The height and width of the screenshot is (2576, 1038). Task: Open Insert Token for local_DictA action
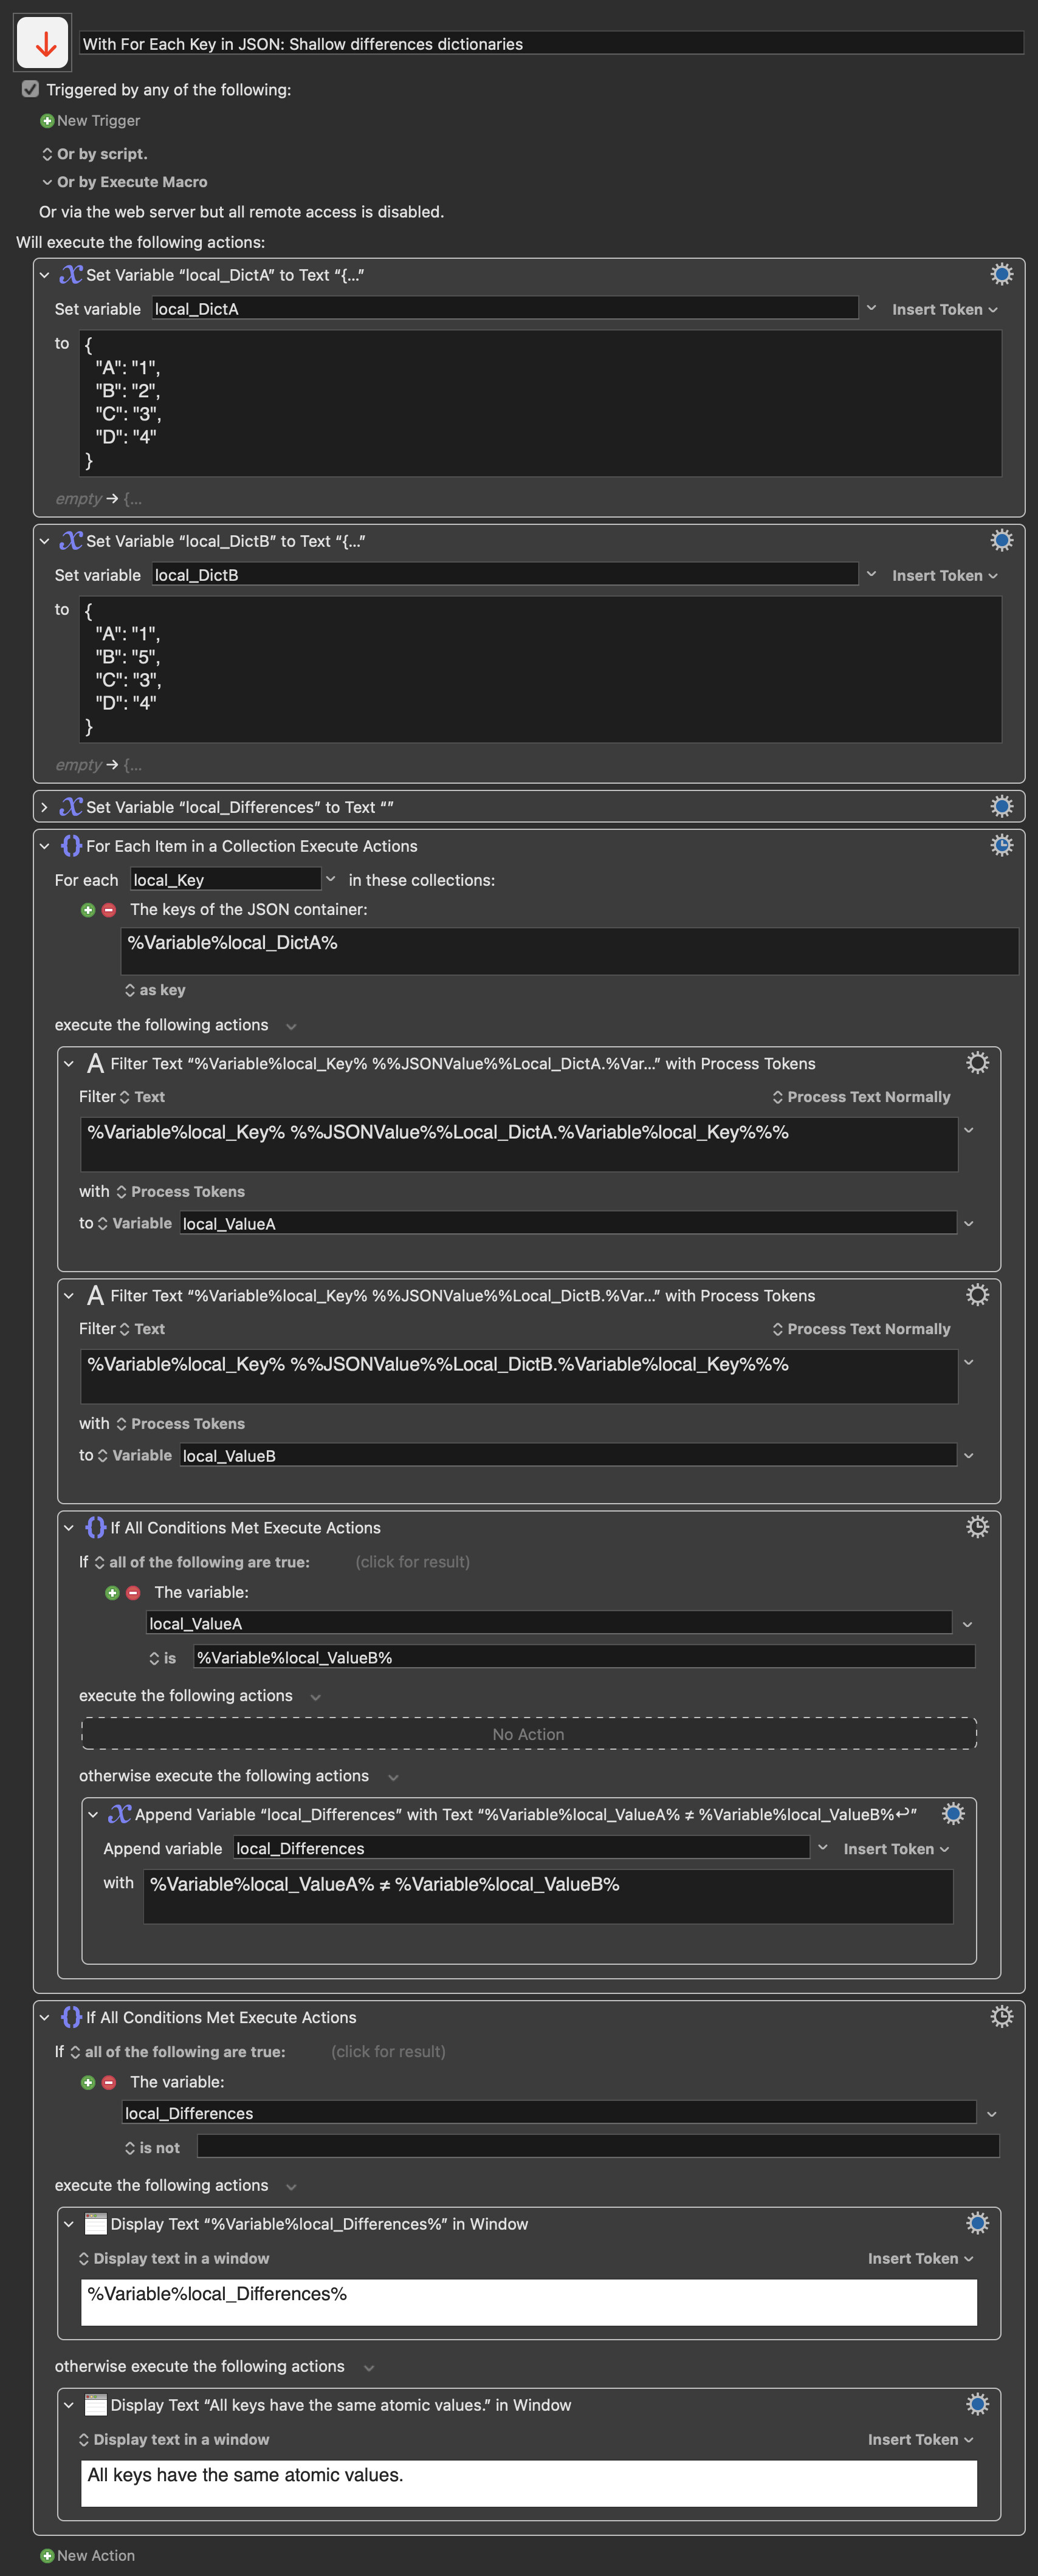coord(944,309)
